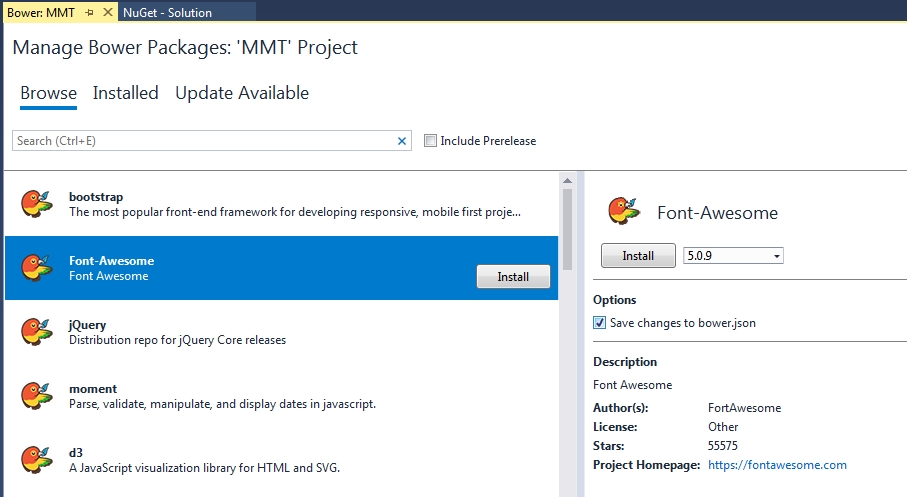Image resolution: width=907 pixels, height=497 pixels.
Task: Click the 'Font Awesome' description under Description
Action: 632,385
